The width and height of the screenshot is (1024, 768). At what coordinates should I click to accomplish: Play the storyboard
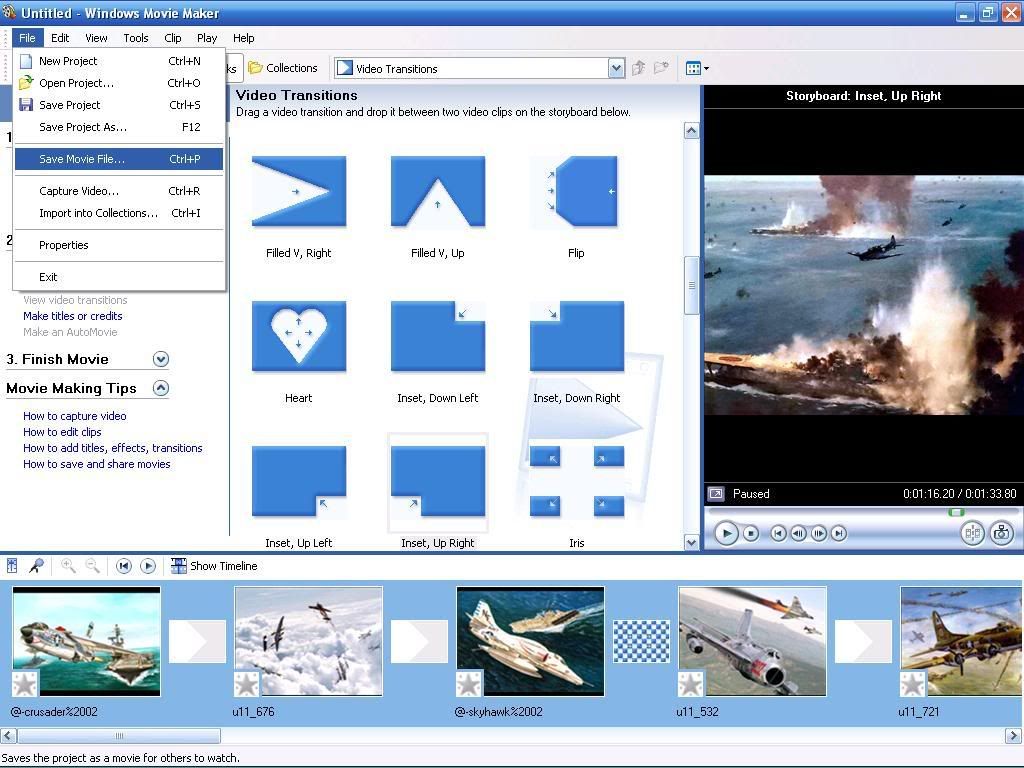148,566
